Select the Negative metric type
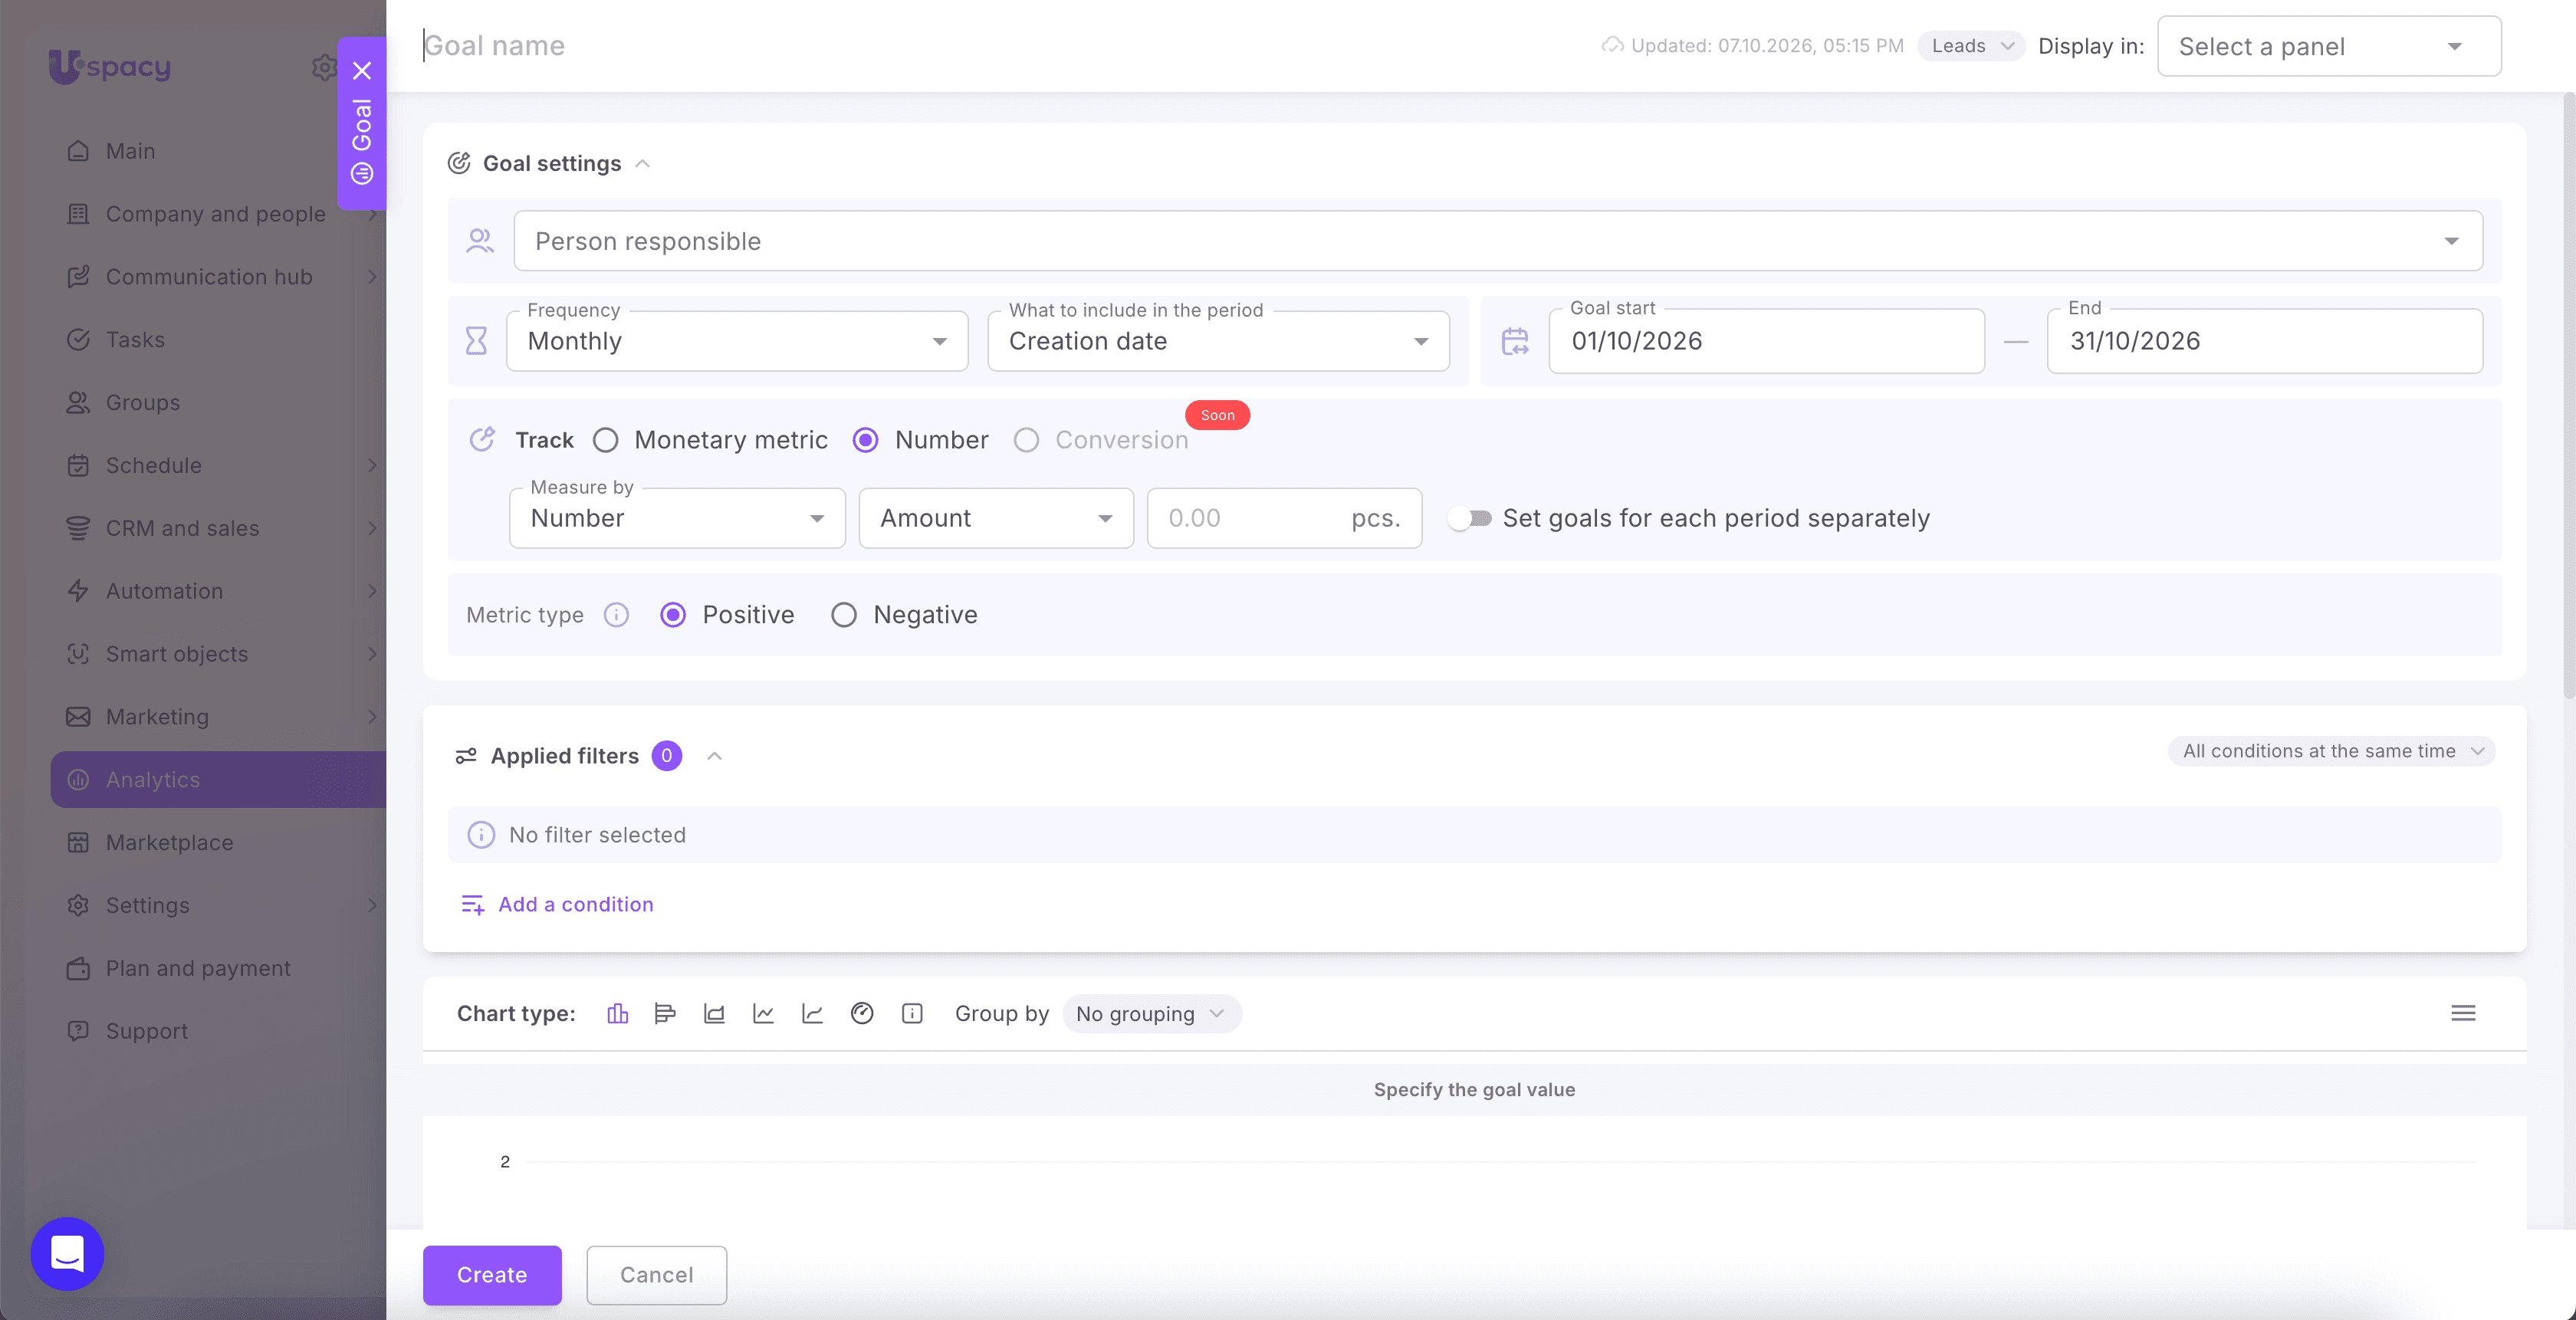This screenshot has width=2576, height=1320. click(x=844, y=615)
